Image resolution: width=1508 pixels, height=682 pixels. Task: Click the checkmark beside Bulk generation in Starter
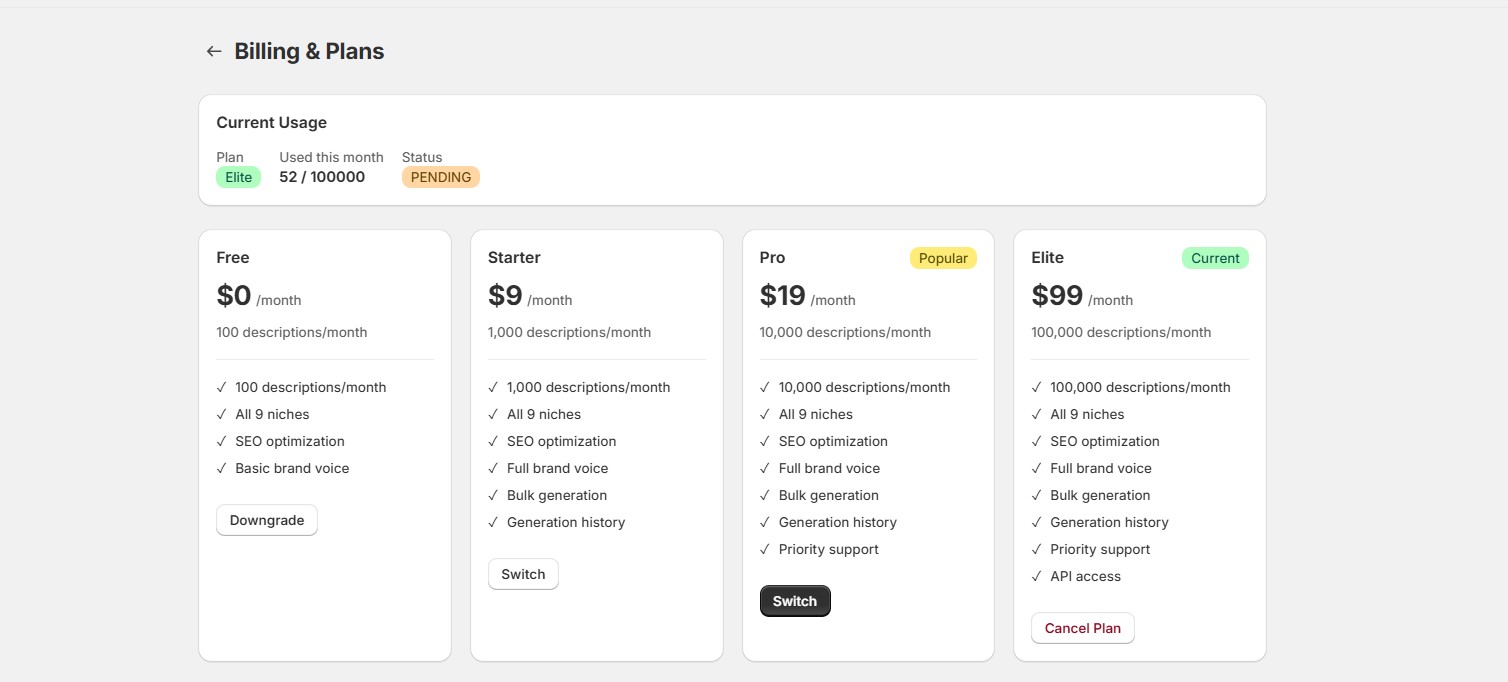point(492,495)
